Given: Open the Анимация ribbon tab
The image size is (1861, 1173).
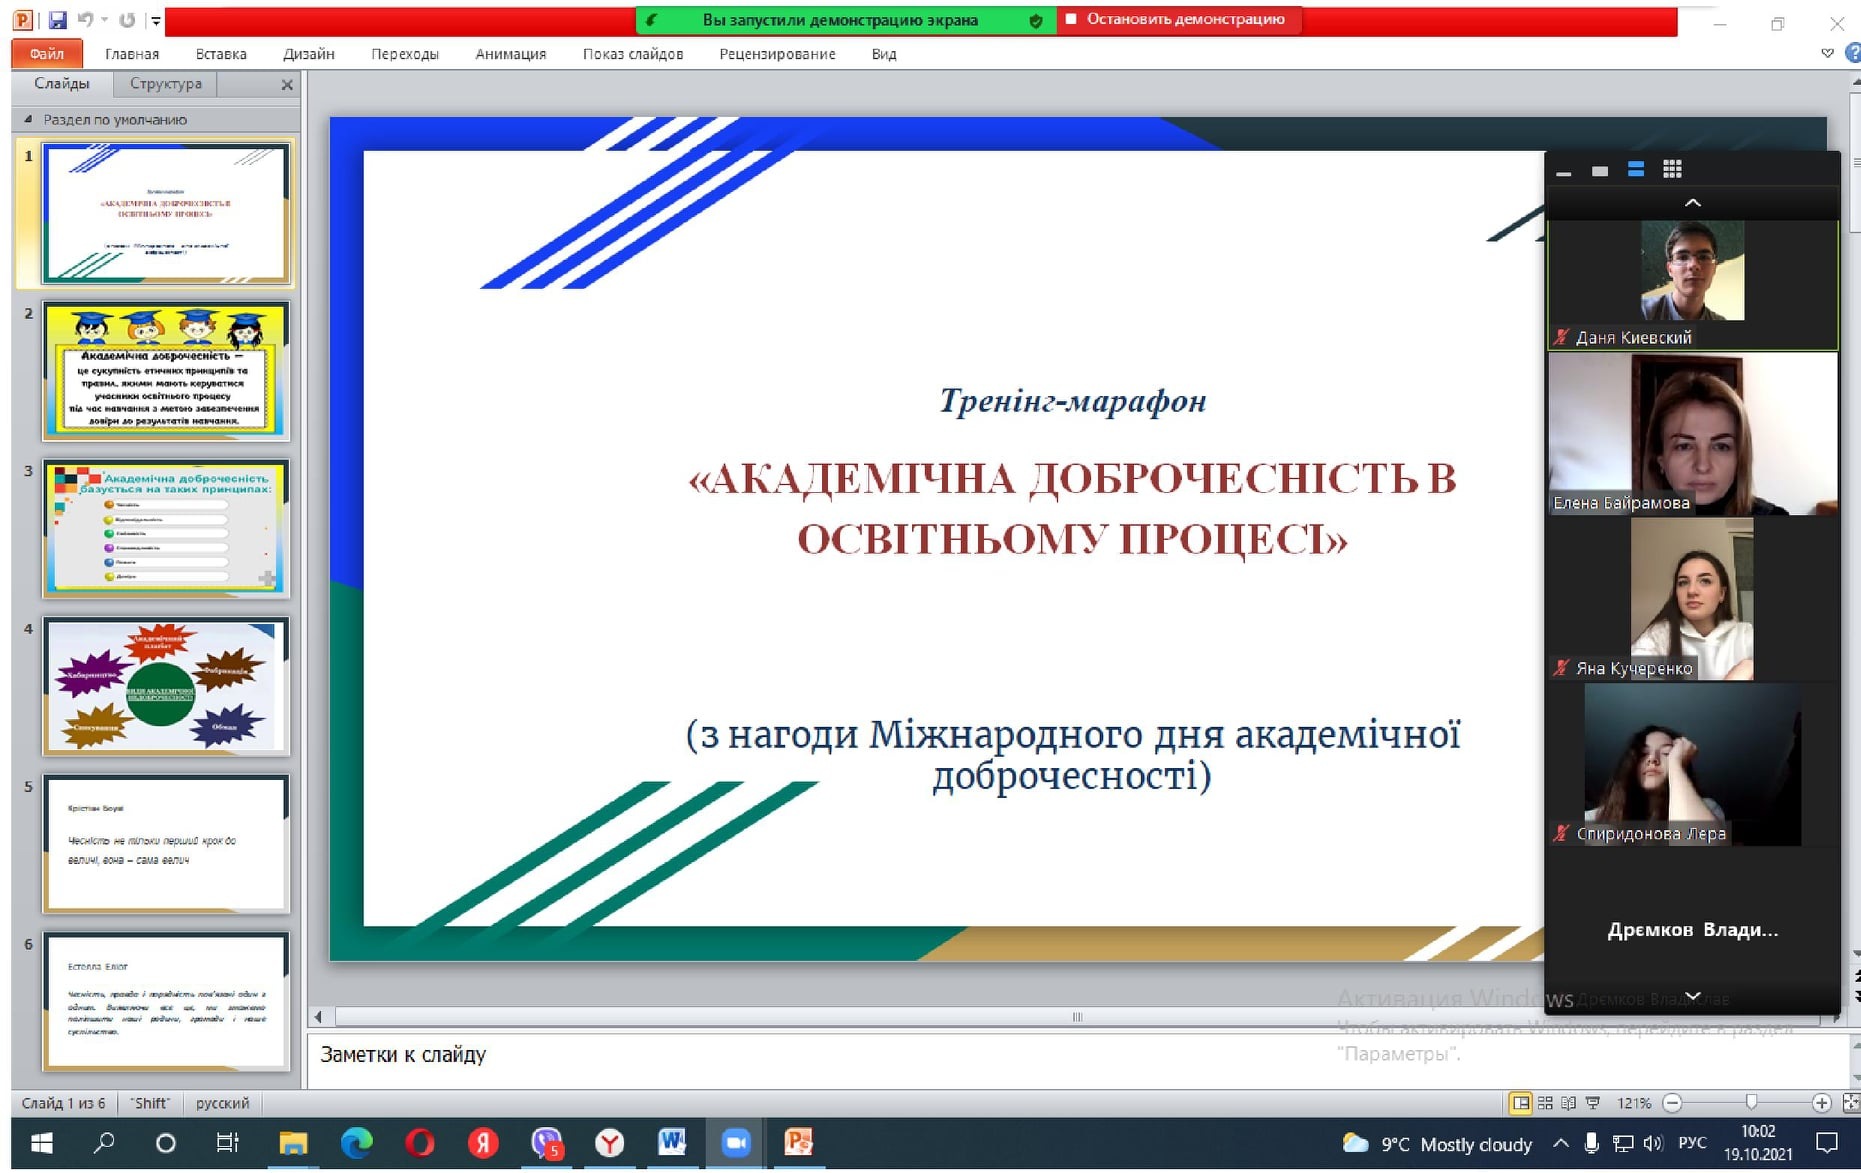Looking at the screenshot, I should (x=510, y=54).
